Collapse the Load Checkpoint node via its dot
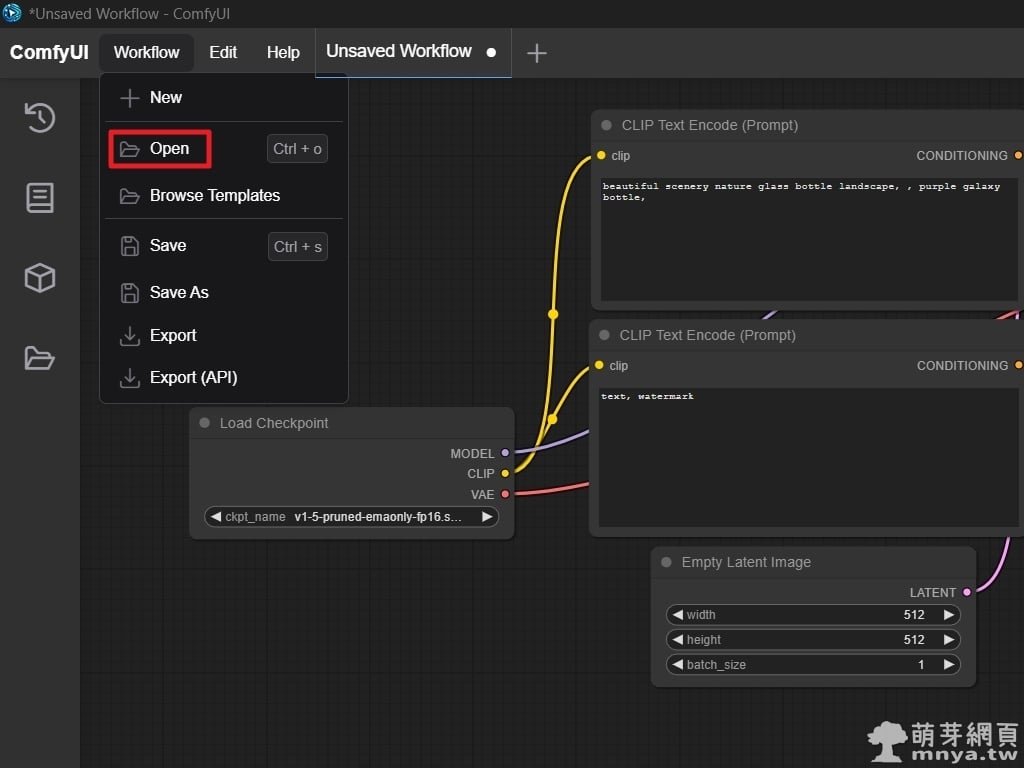Screen dimensions: 1024x768 click(205, 423)
